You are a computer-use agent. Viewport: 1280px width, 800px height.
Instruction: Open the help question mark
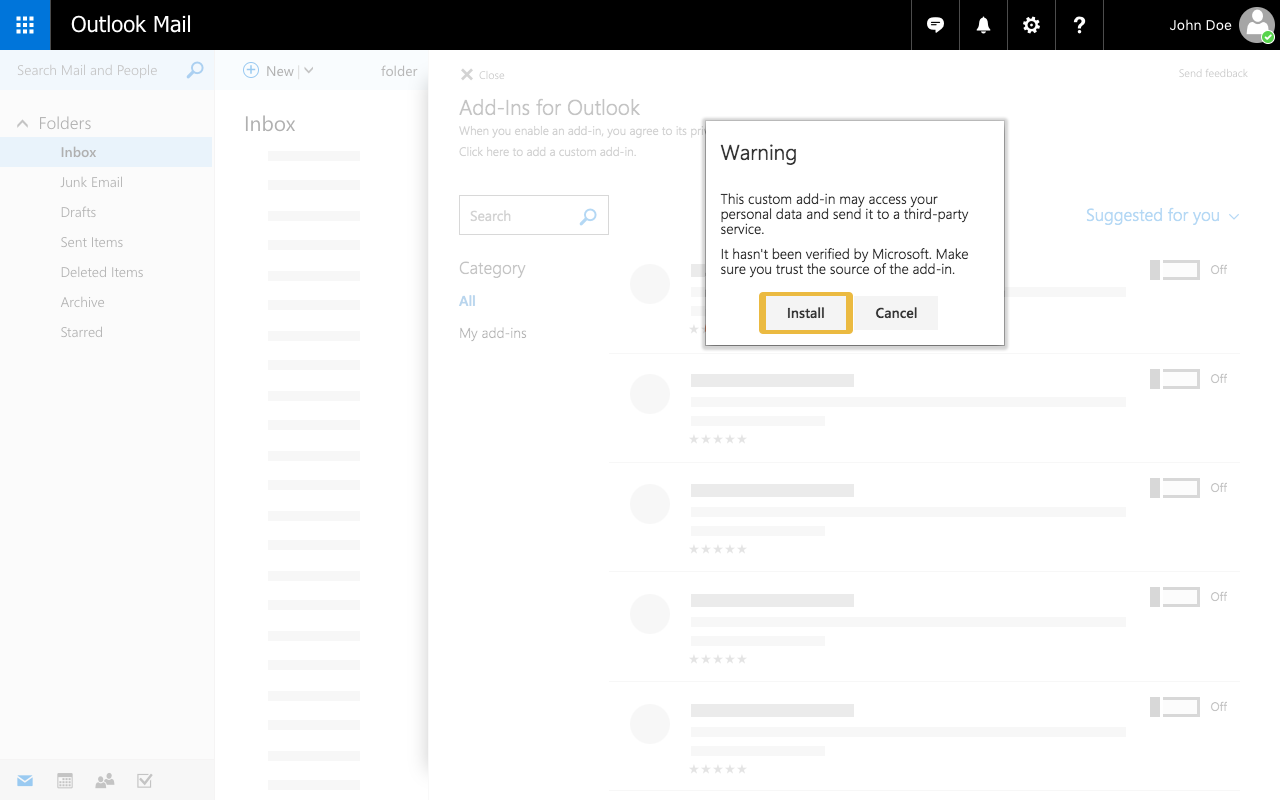[1080, 25]
